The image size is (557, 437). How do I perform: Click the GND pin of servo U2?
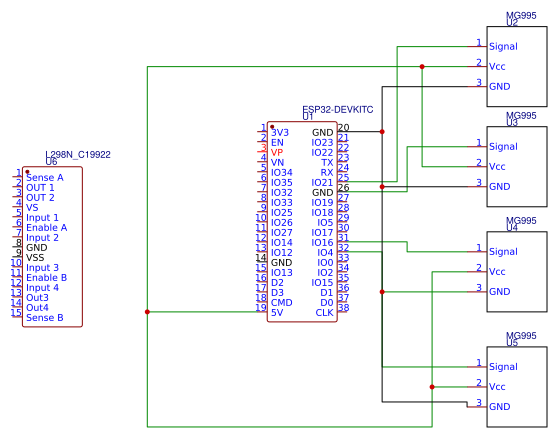[499, 87]
